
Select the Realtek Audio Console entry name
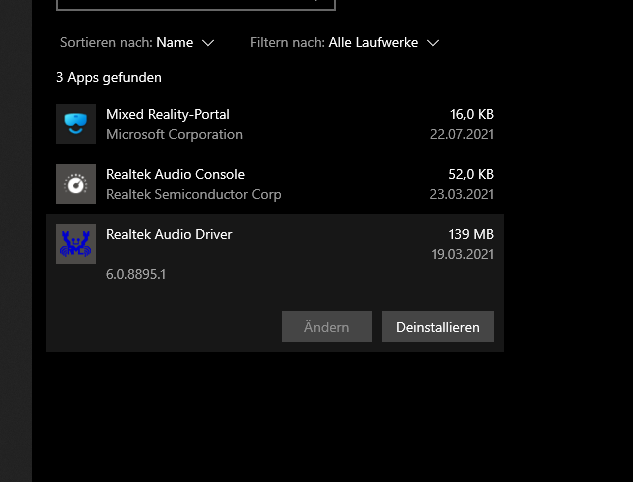click(175, 174)
